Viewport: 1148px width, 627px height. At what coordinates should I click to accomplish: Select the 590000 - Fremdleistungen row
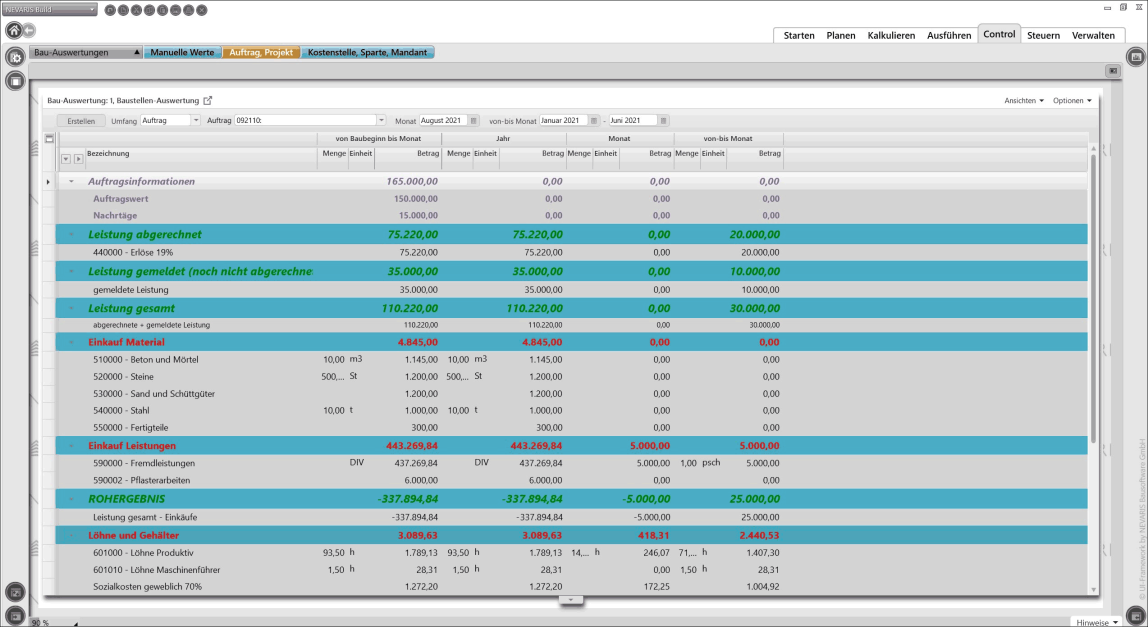click(571, 463)
